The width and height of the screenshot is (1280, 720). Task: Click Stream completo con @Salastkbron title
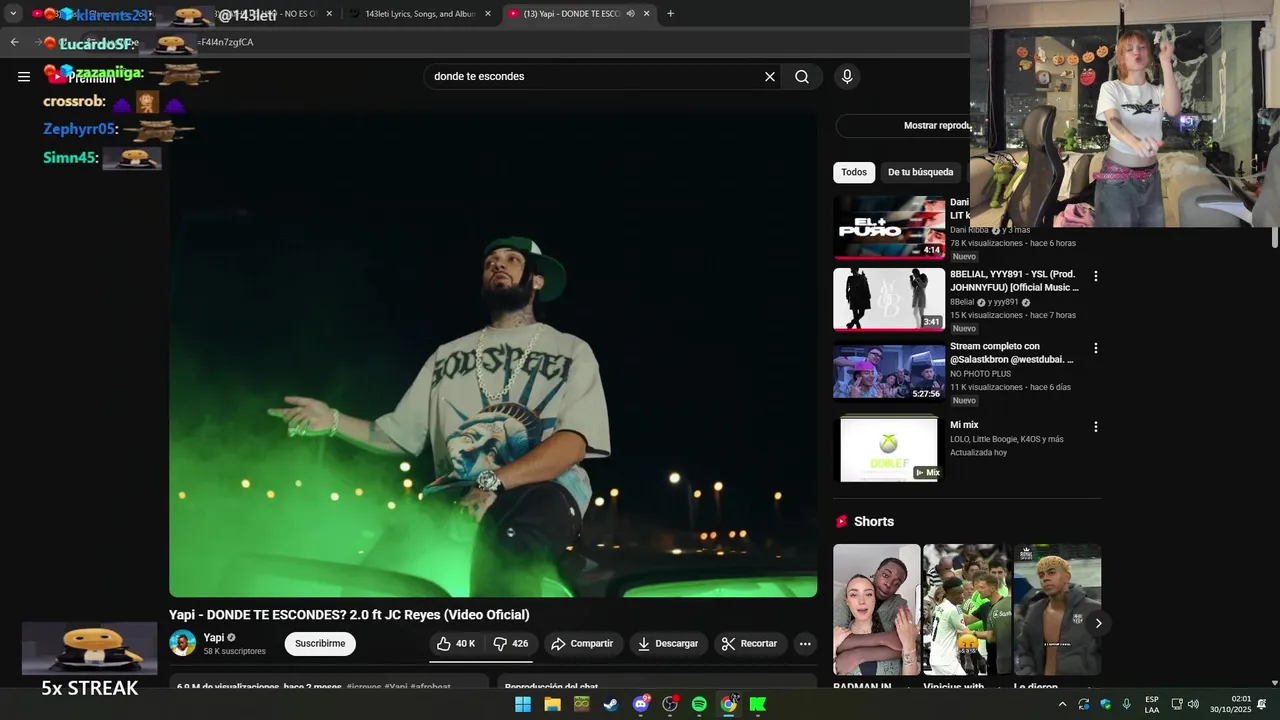(x=1012, y=353)
